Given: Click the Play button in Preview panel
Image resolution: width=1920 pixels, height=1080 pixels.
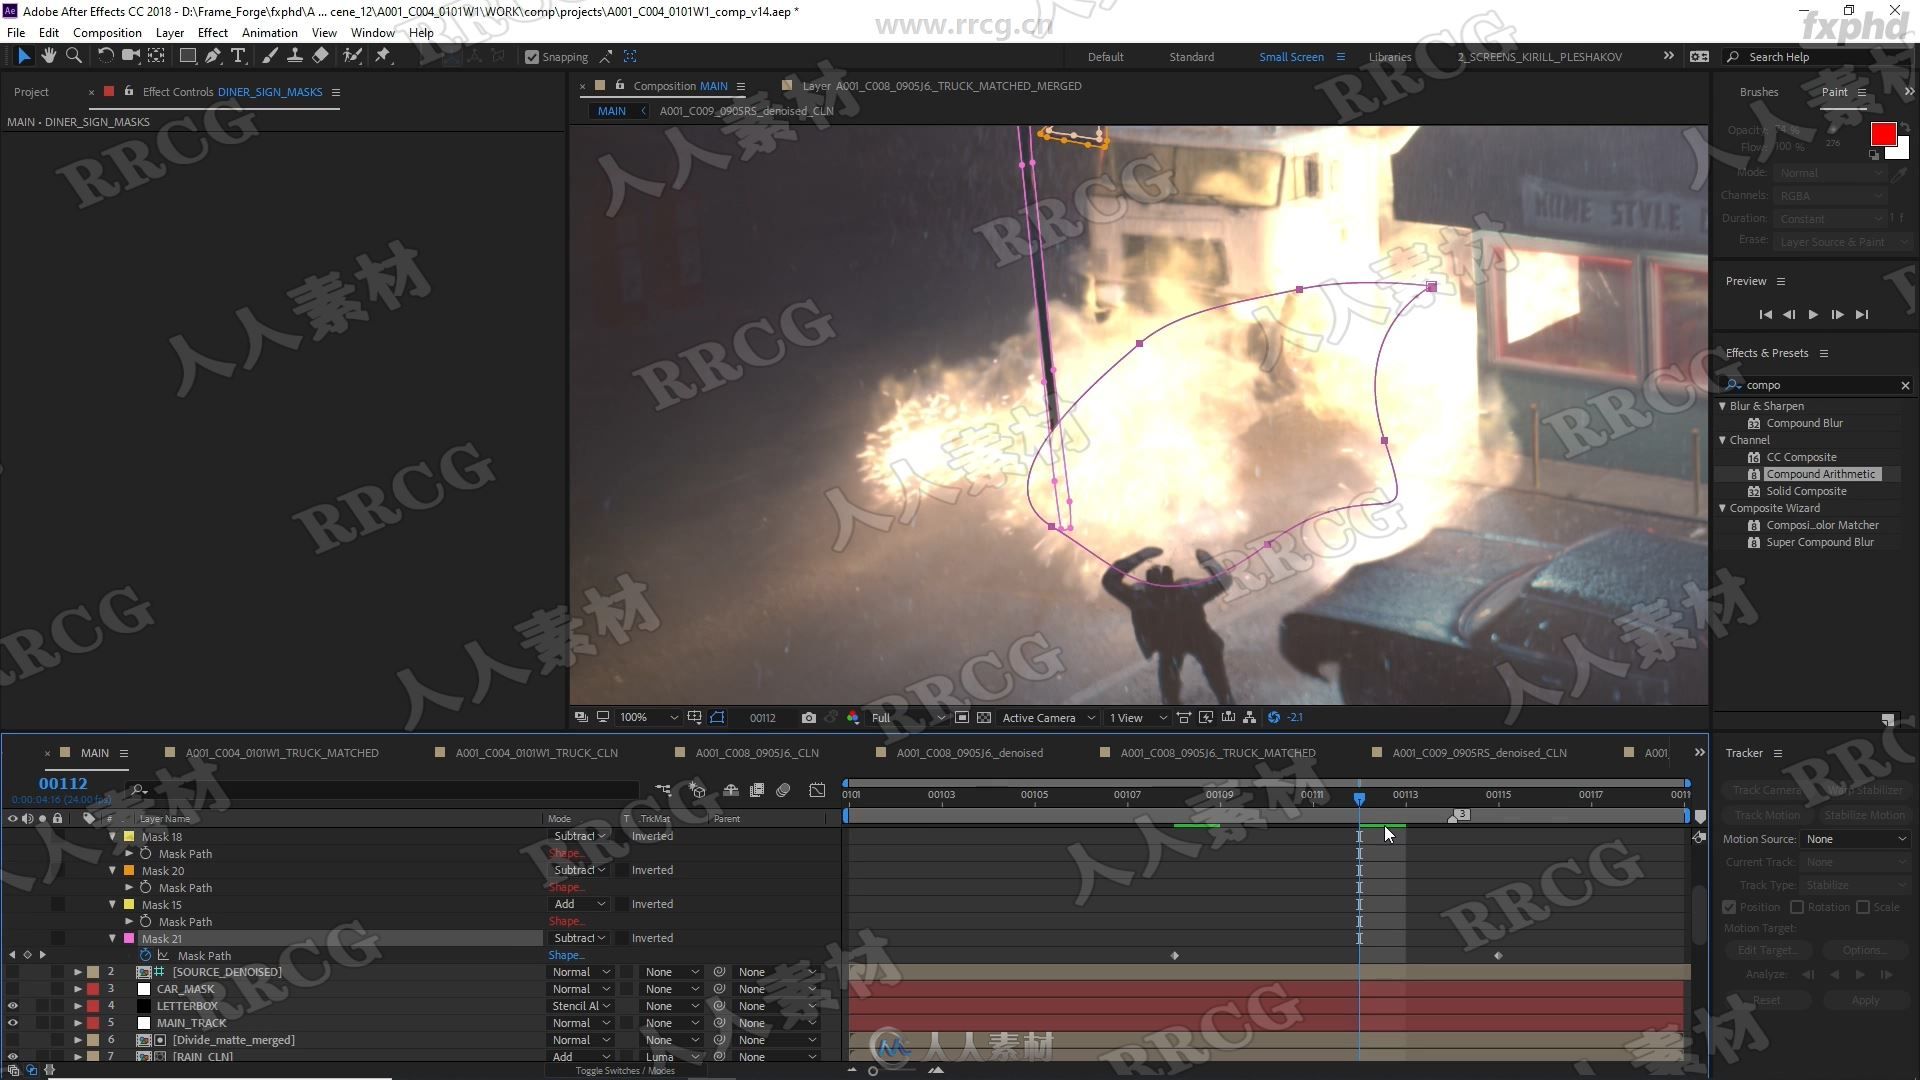Looking at the screenshot, I should tap(1813, 314).
